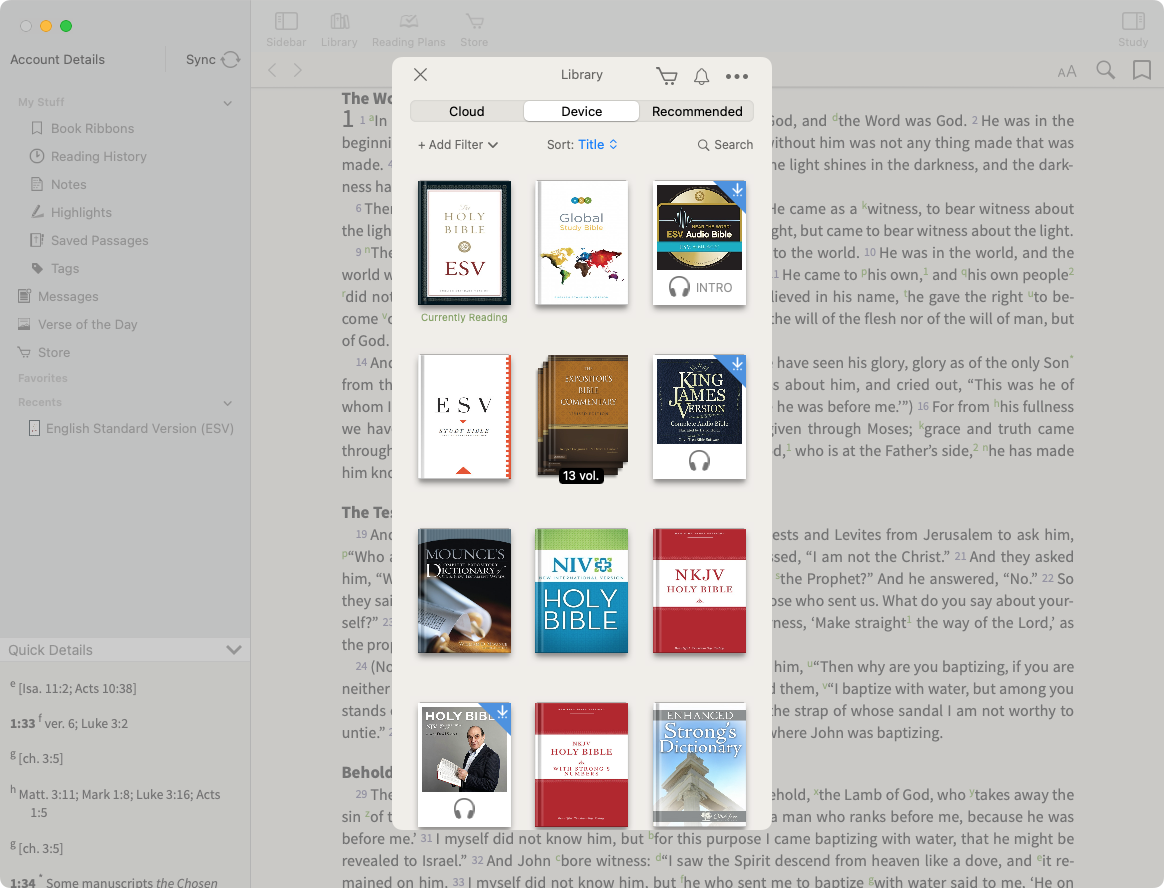Image resolution: width=1164 pixels, height=888 pixels.
Task: Open the NIV Holy Bible cover
Action: pyautogui.click(x=581, y=591)
